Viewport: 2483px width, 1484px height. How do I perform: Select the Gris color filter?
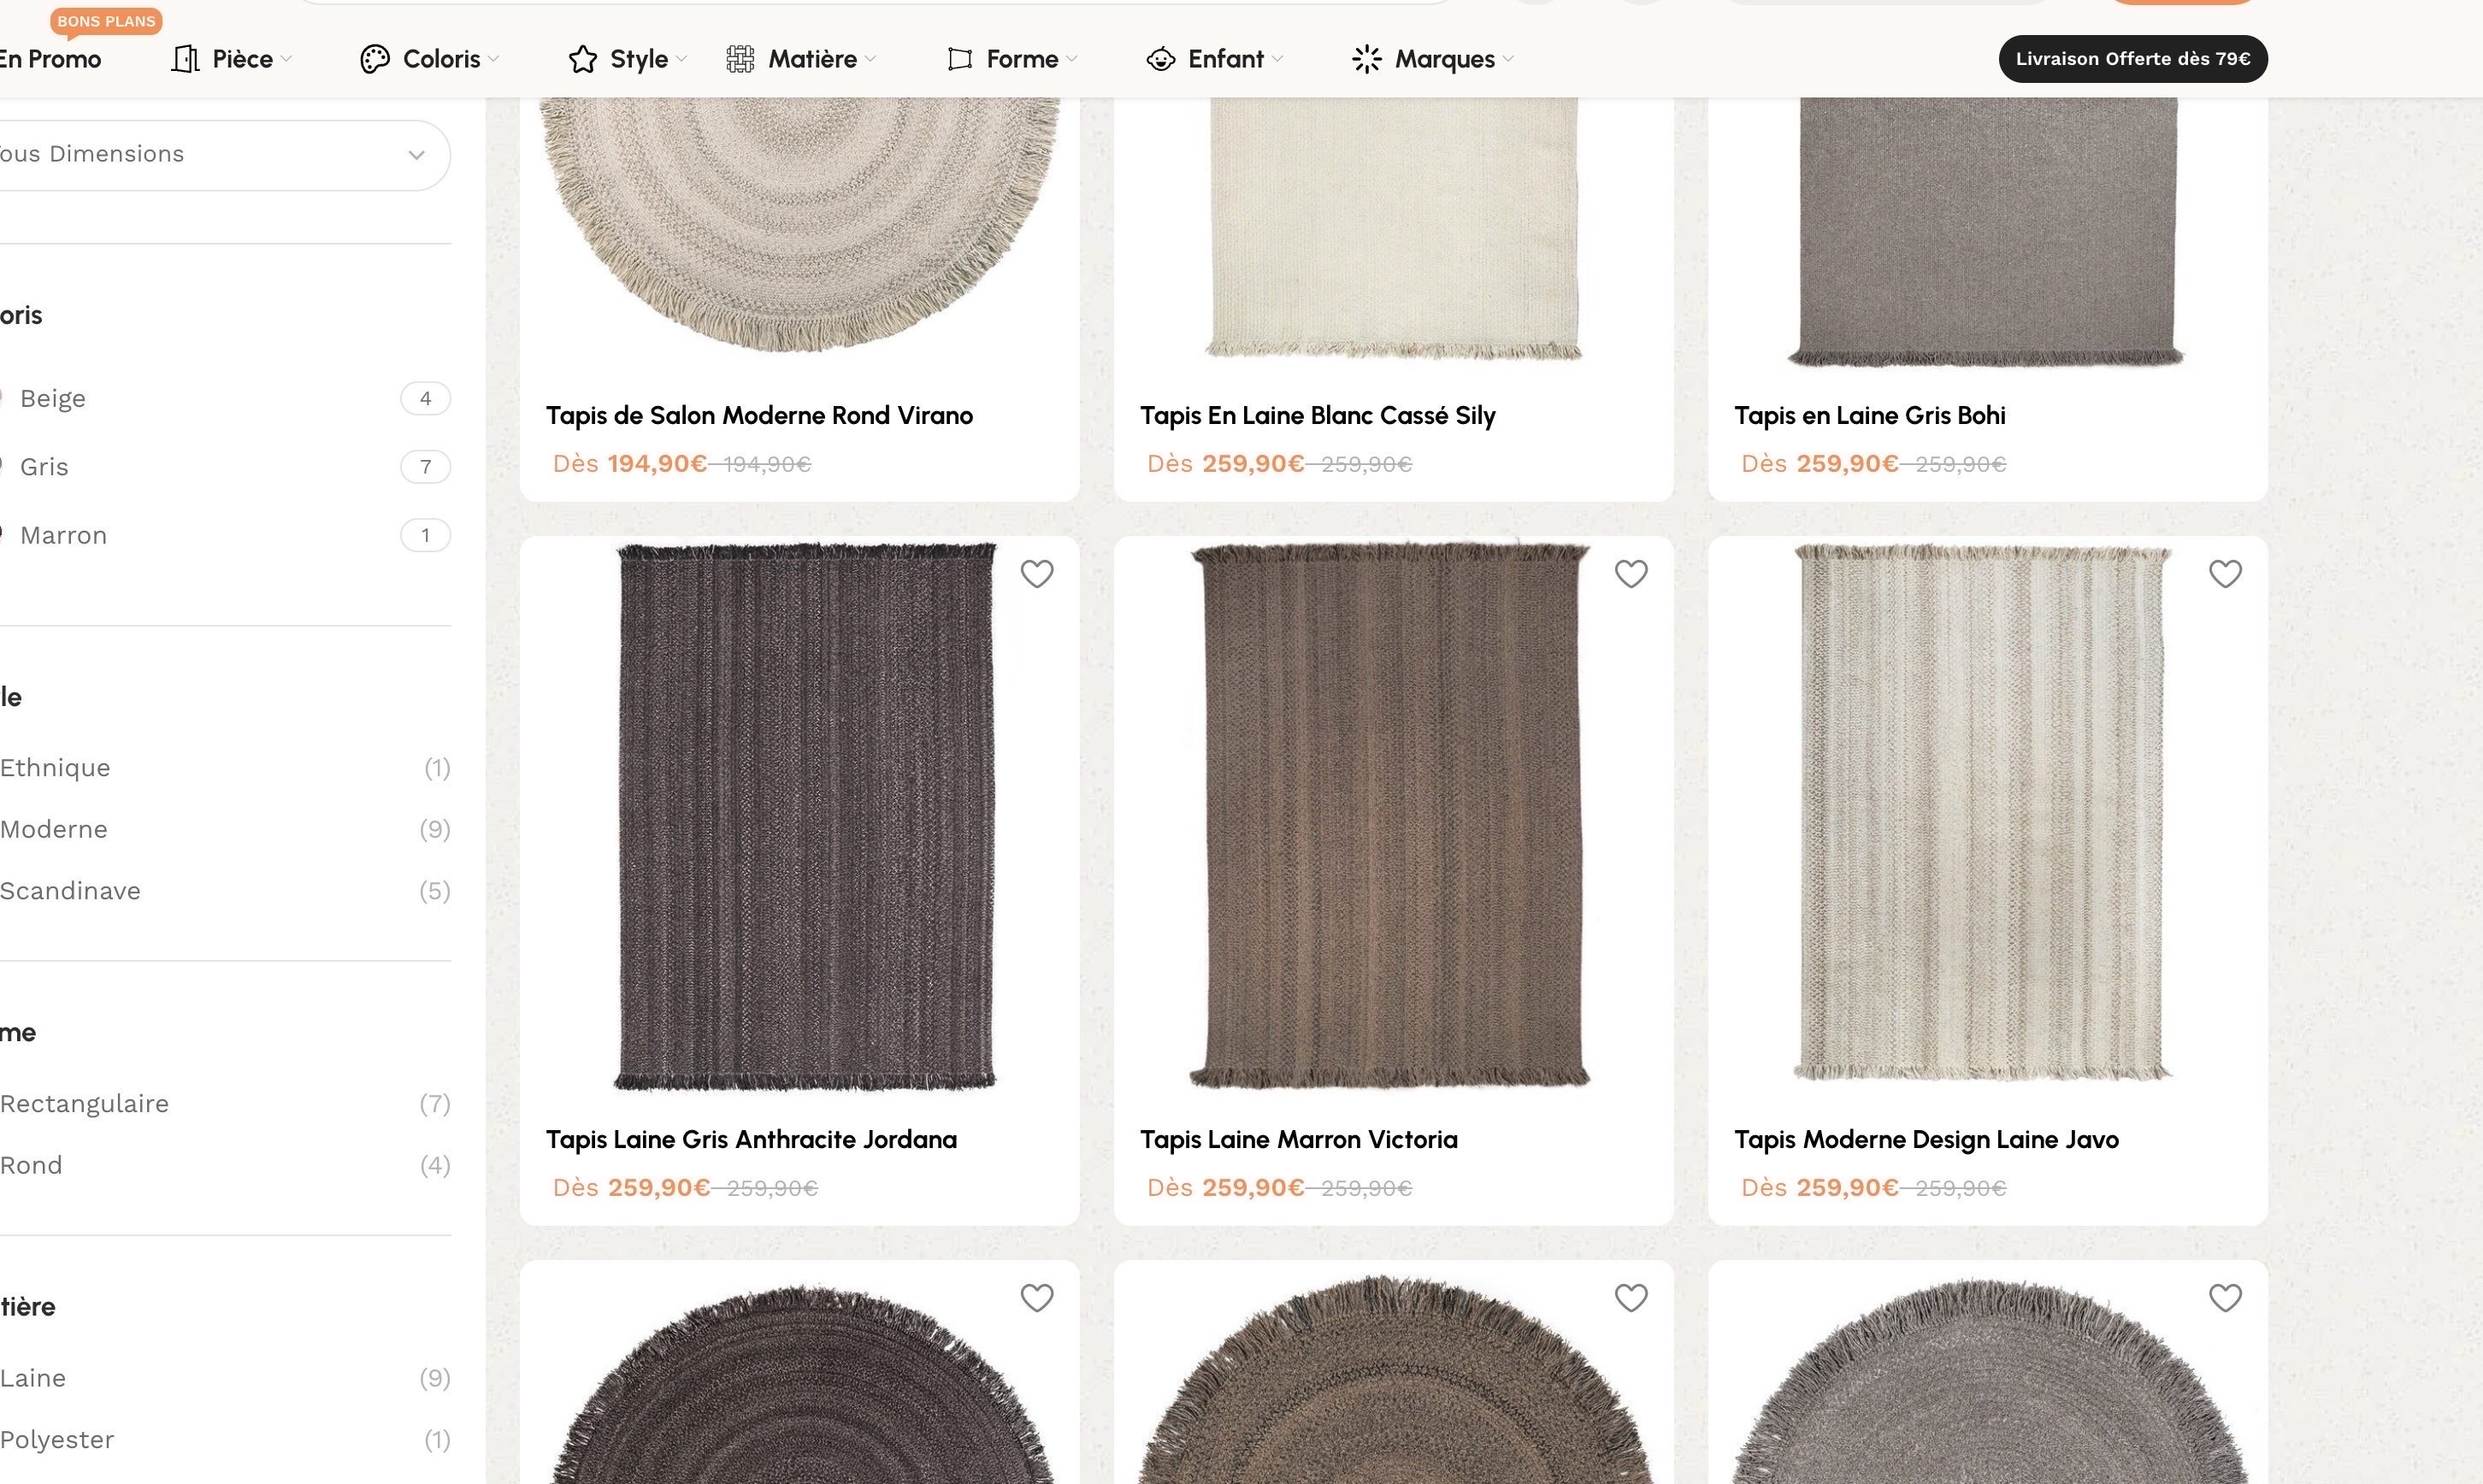pyautogui.click(x=44, y=467)
